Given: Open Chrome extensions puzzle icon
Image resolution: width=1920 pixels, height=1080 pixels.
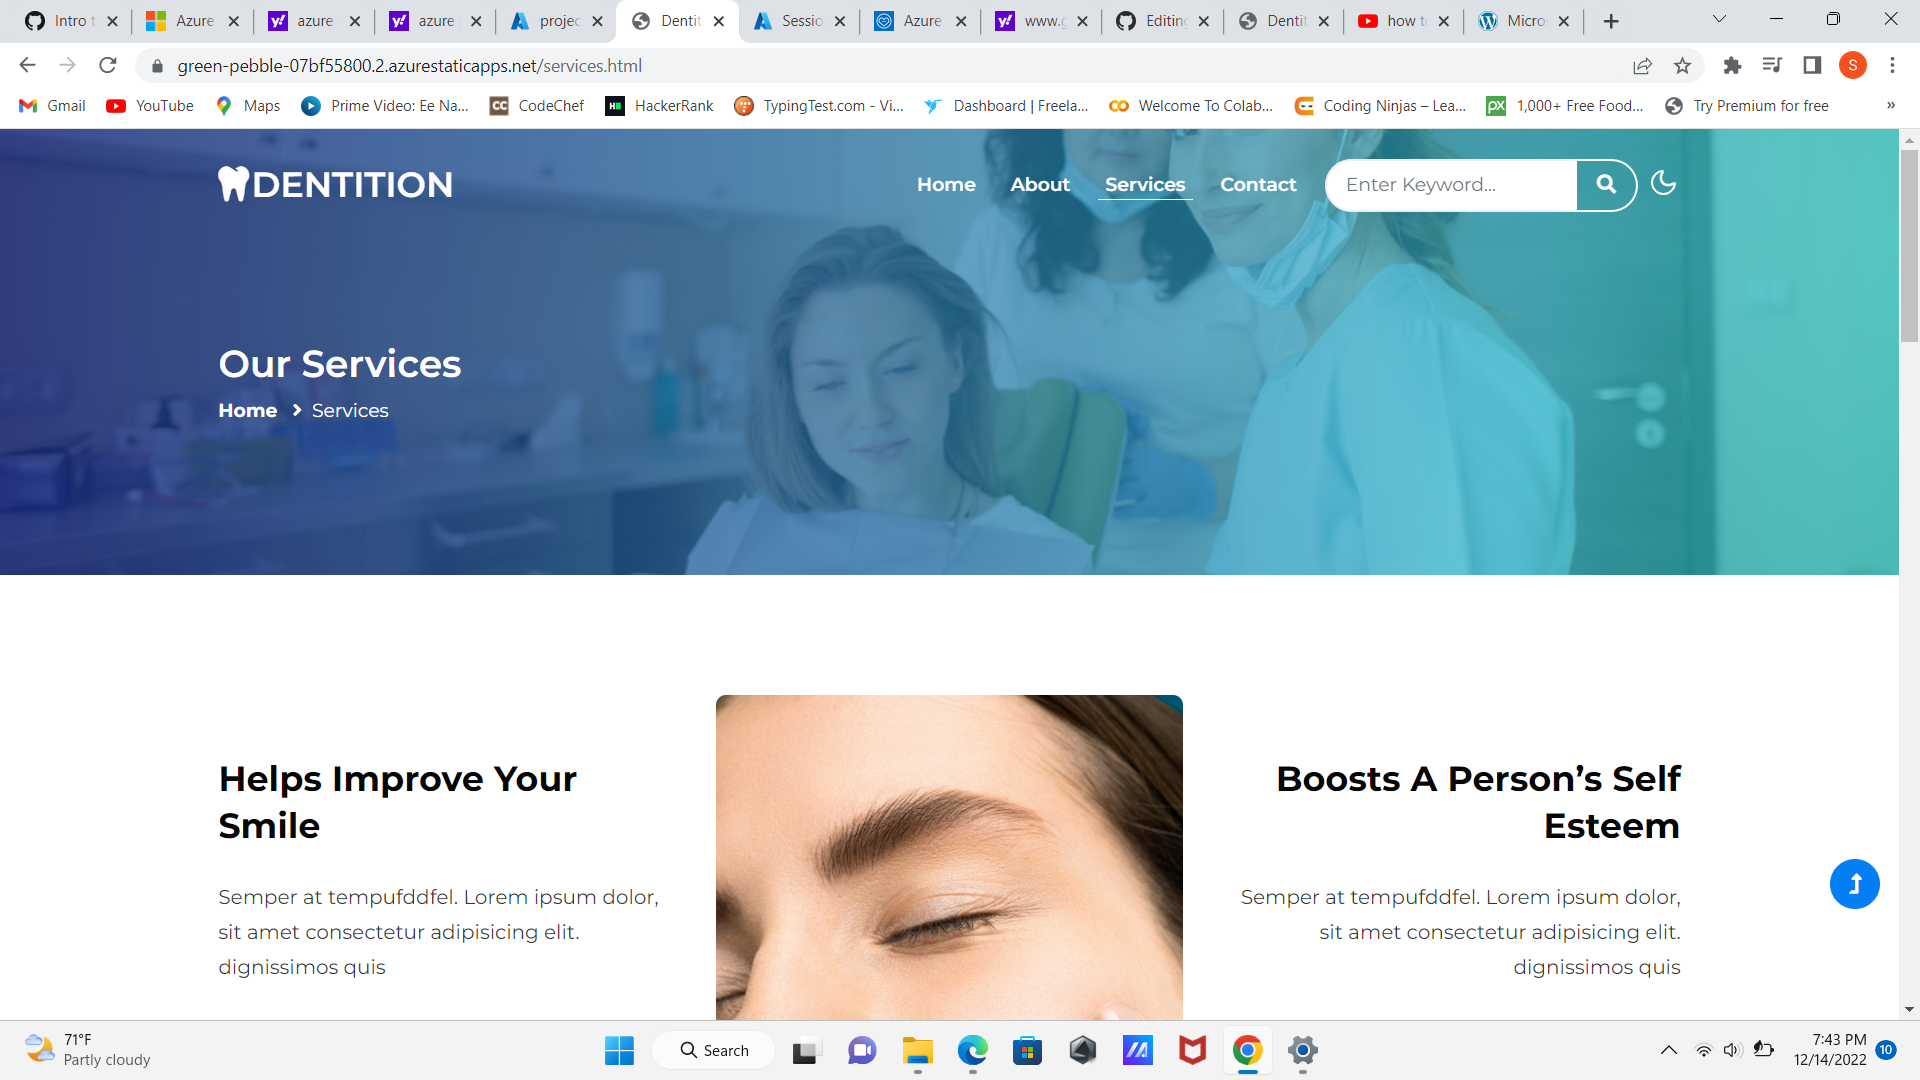Looking at the screenshot, I should point(1732,66).
